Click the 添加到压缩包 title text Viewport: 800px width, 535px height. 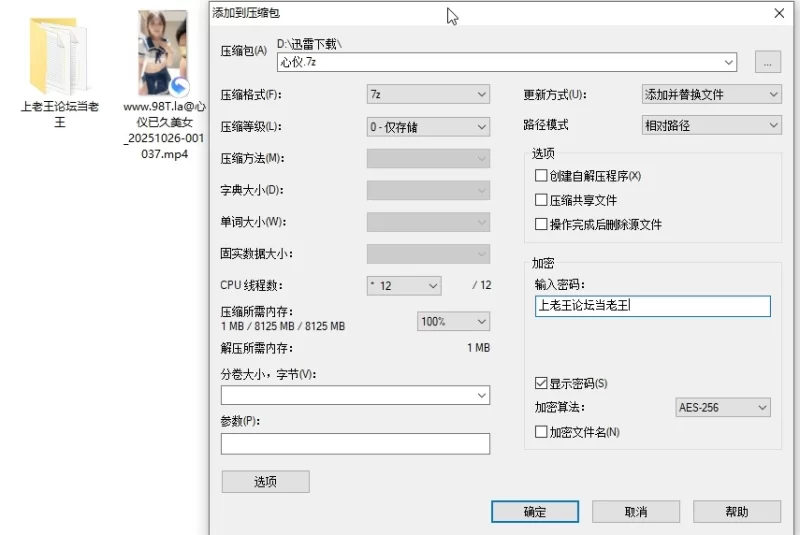pyautogui.click(x=246, y=13)
